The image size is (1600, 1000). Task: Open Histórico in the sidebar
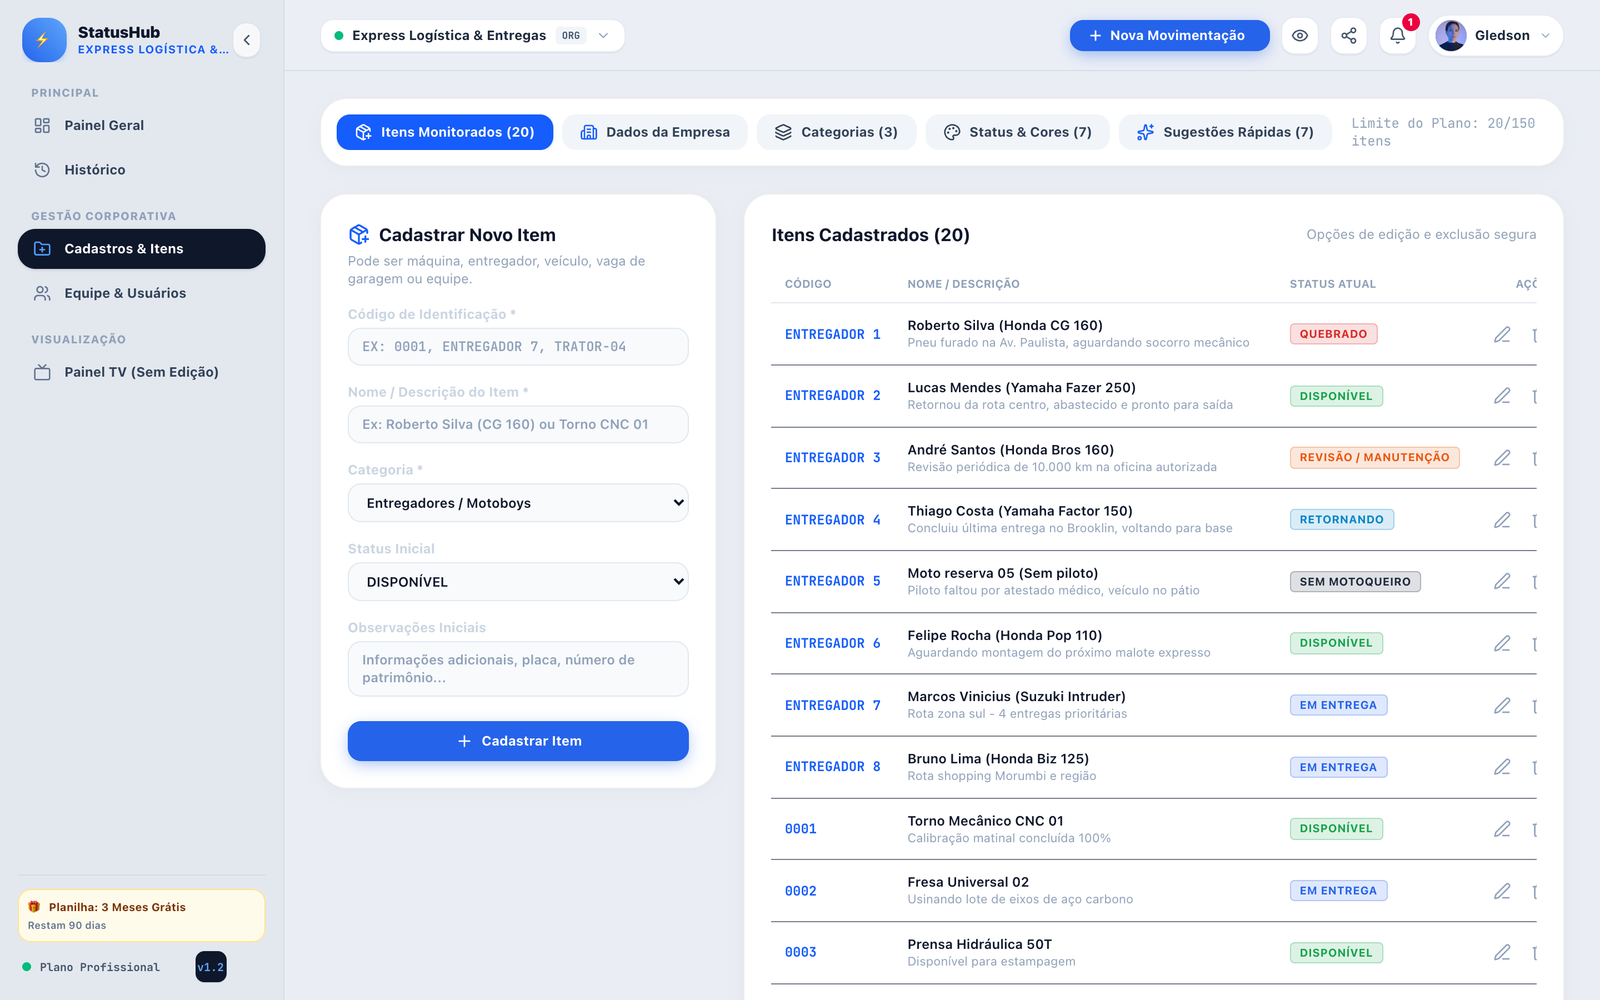(x=141, y=170)
